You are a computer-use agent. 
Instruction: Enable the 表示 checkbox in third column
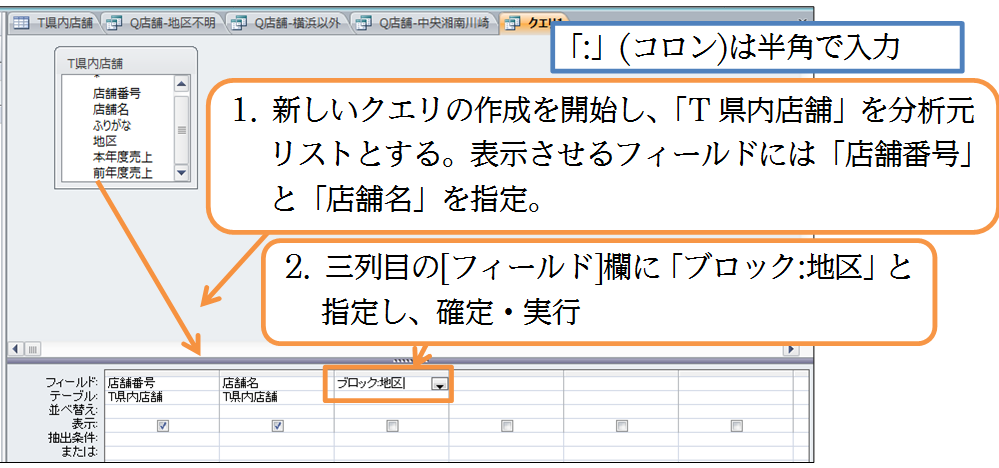[x=393, y=425]
